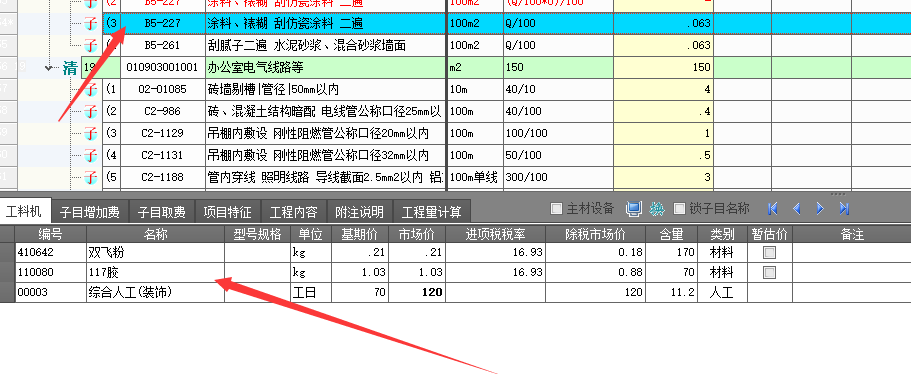Viewport: 911px width, 388px height.
Task: Select the highlighted 涂料、裱糊 刮仿瓷涂料 二遍 row
Action: [x=326, y=23]
